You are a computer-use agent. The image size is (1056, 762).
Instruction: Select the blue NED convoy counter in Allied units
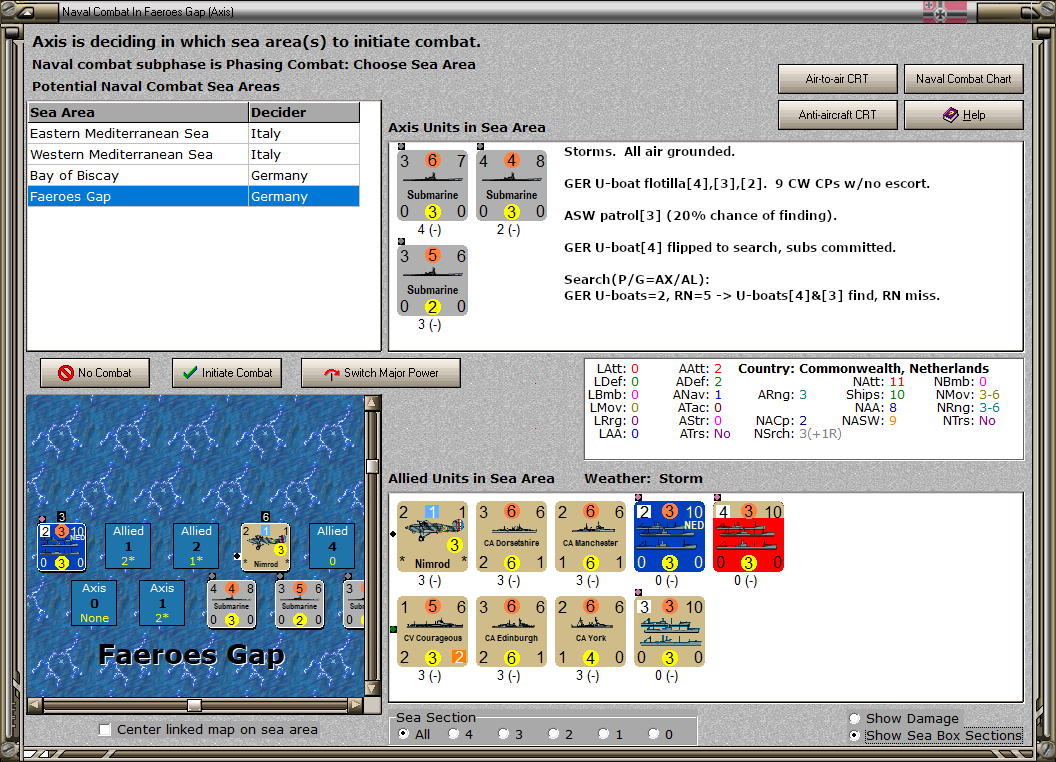click(669, 536)
